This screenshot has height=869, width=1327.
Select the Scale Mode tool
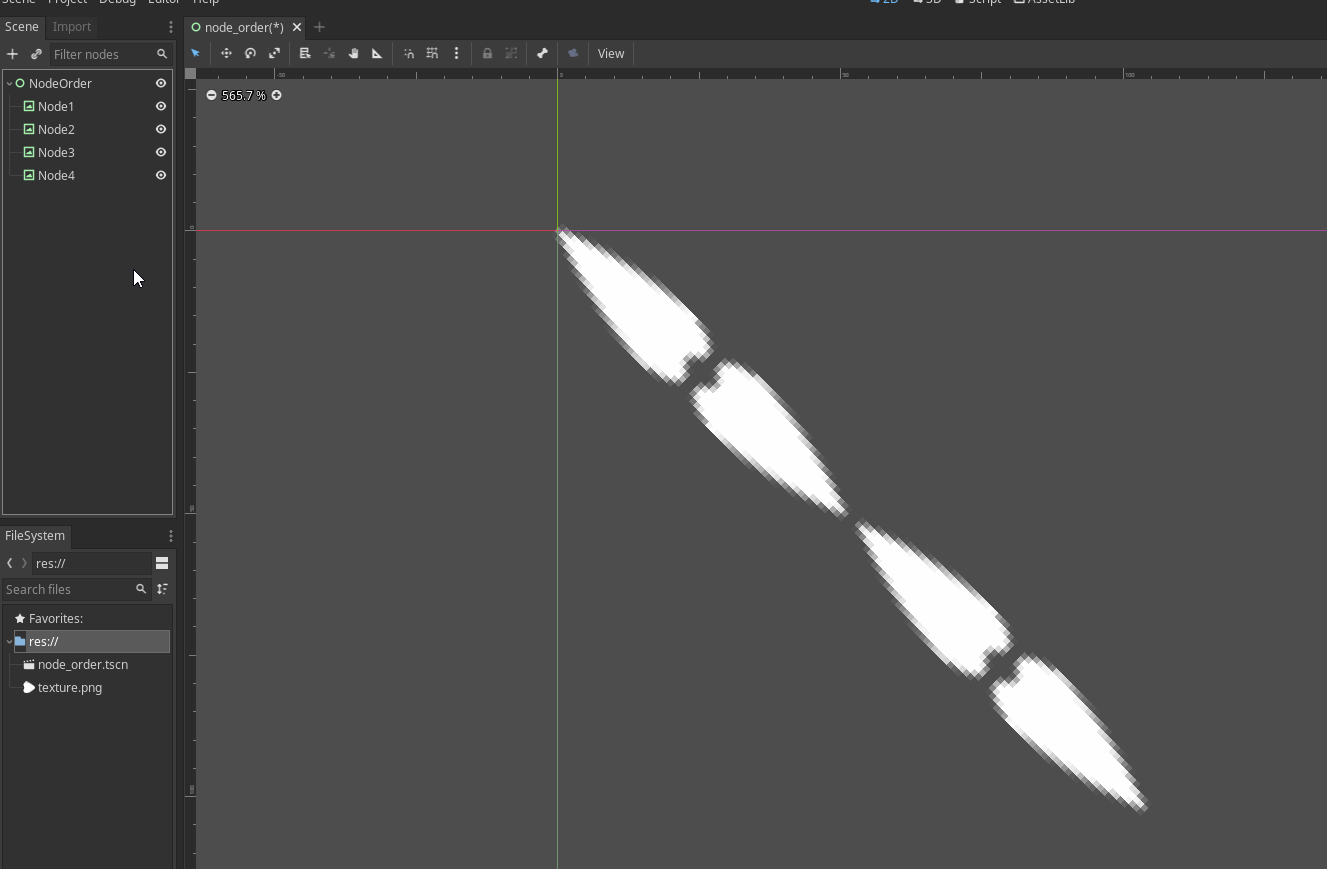275,53
